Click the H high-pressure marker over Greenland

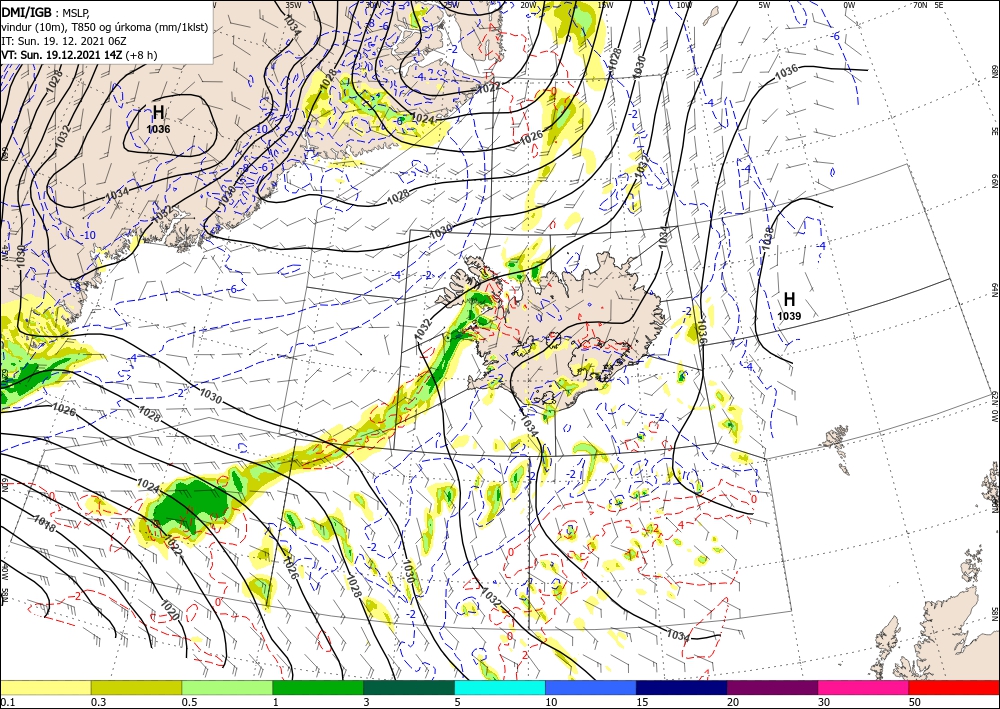click(158, 113)
